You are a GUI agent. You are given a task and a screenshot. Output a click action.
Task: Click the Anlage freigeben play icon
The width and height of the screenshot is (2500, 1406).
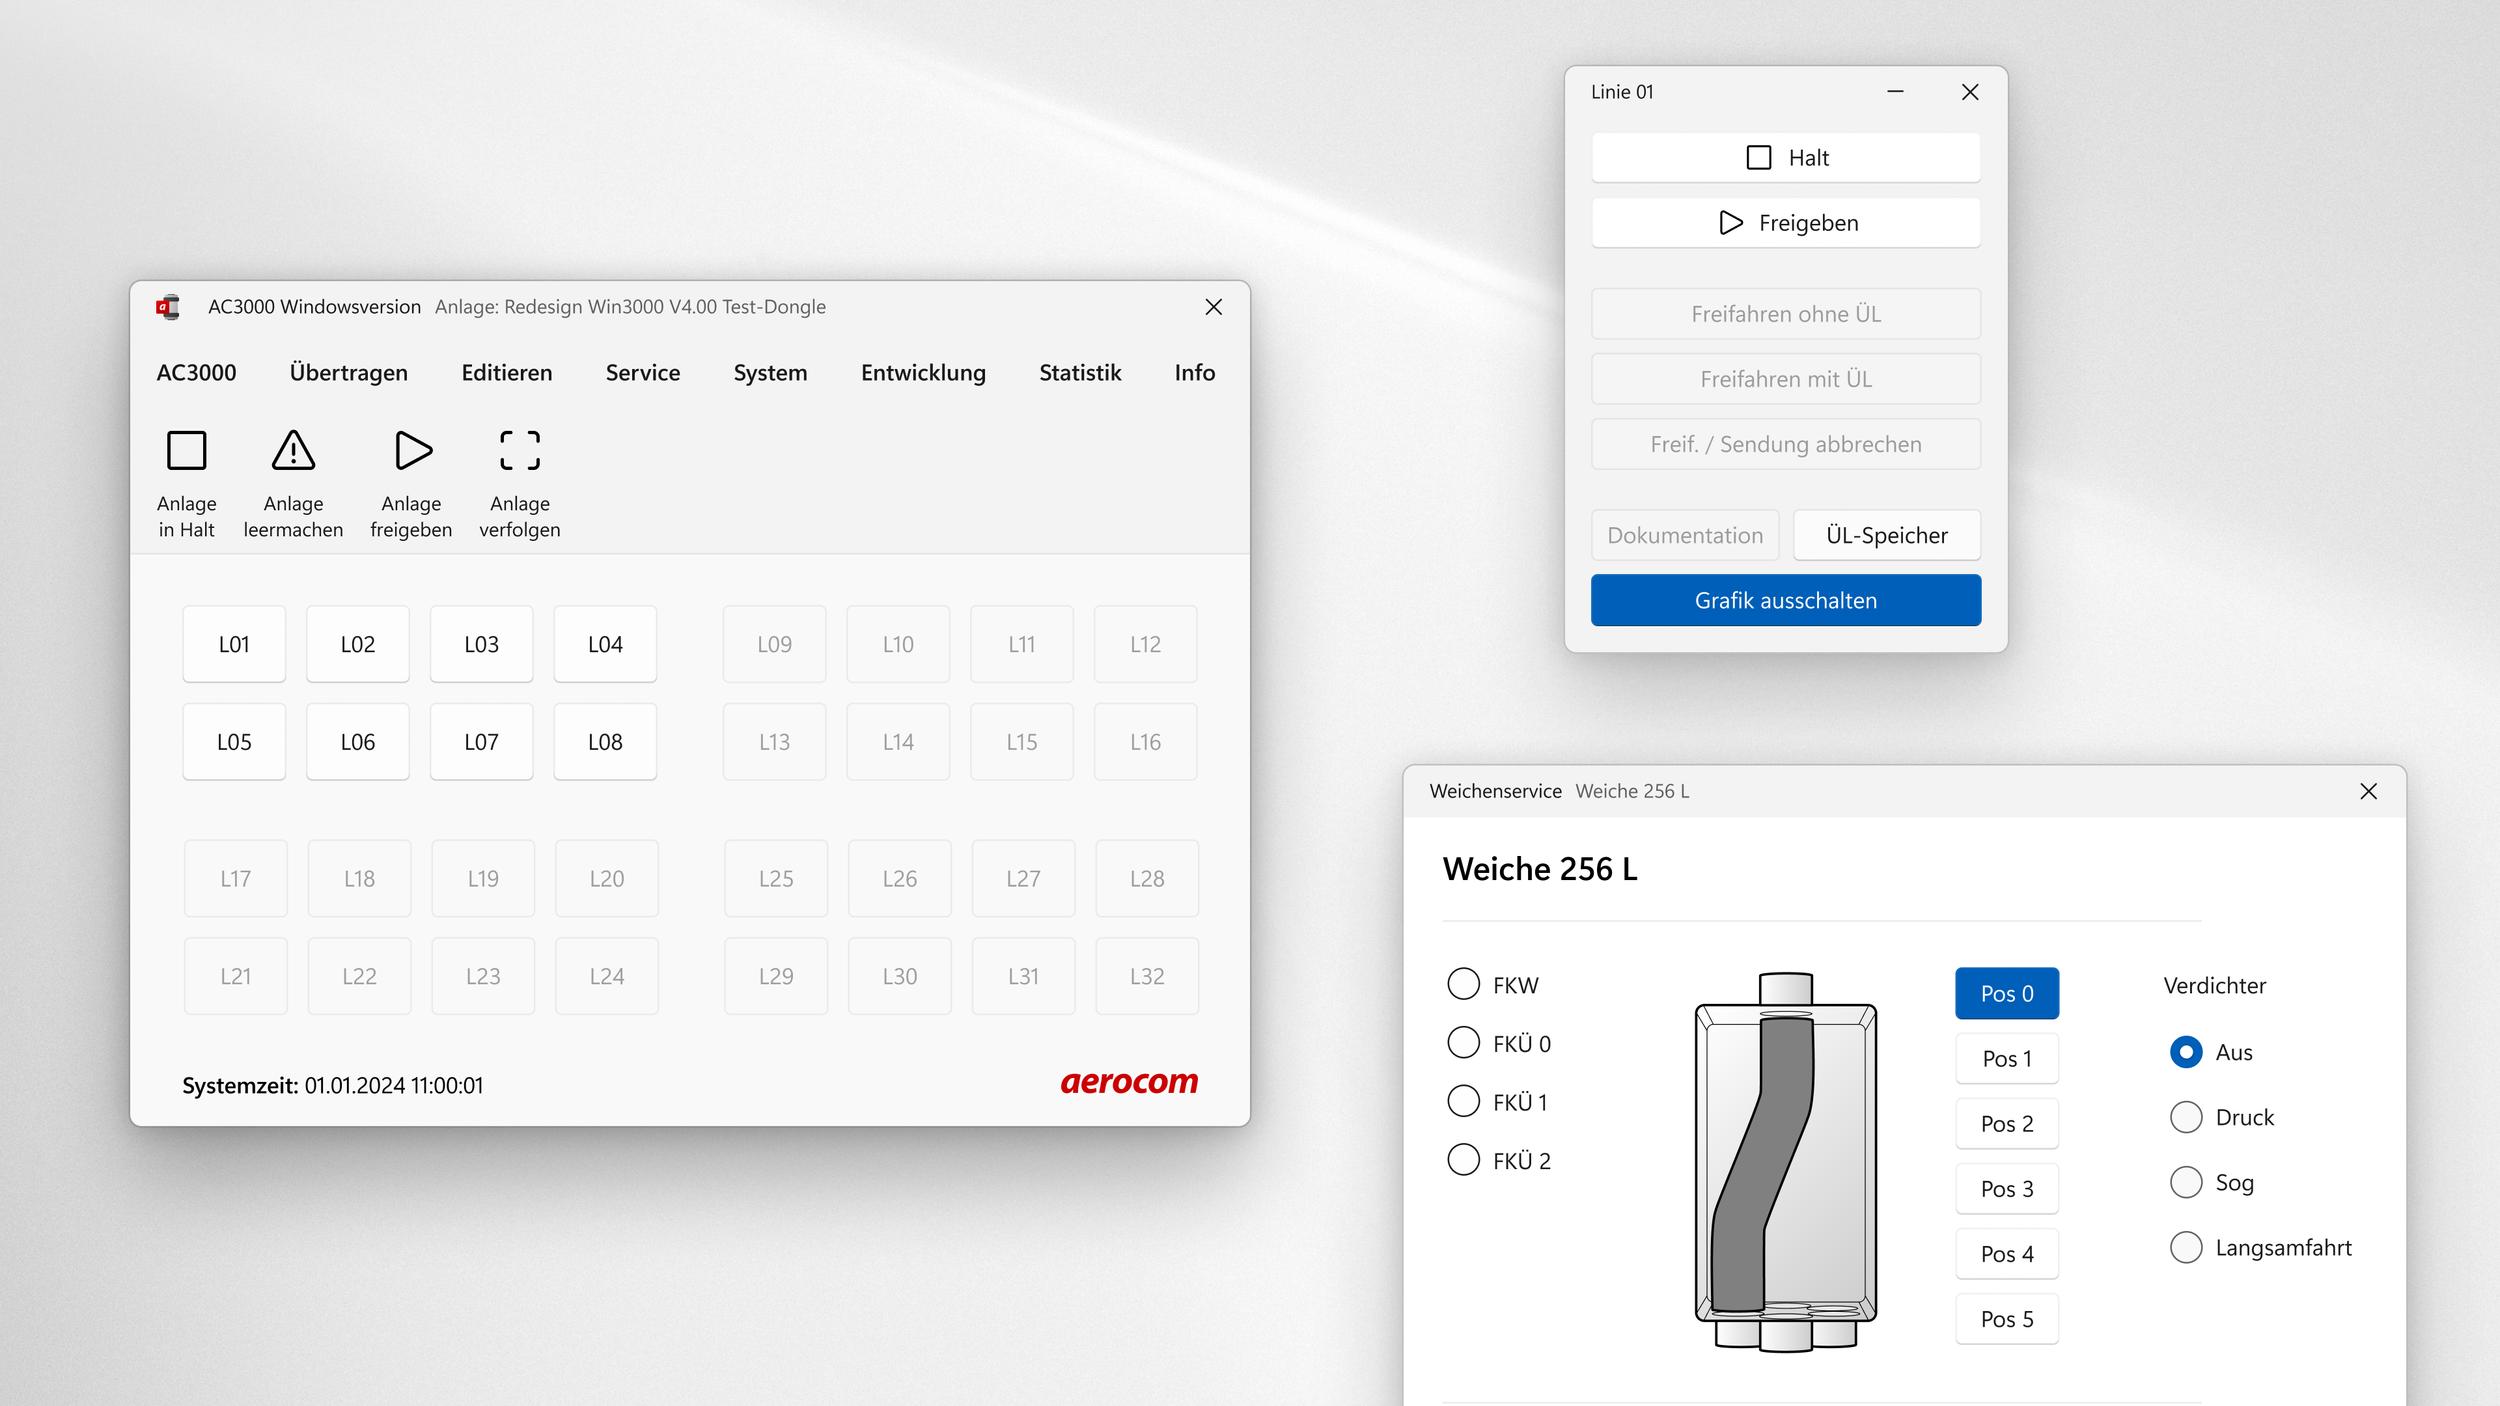[412, 450]
